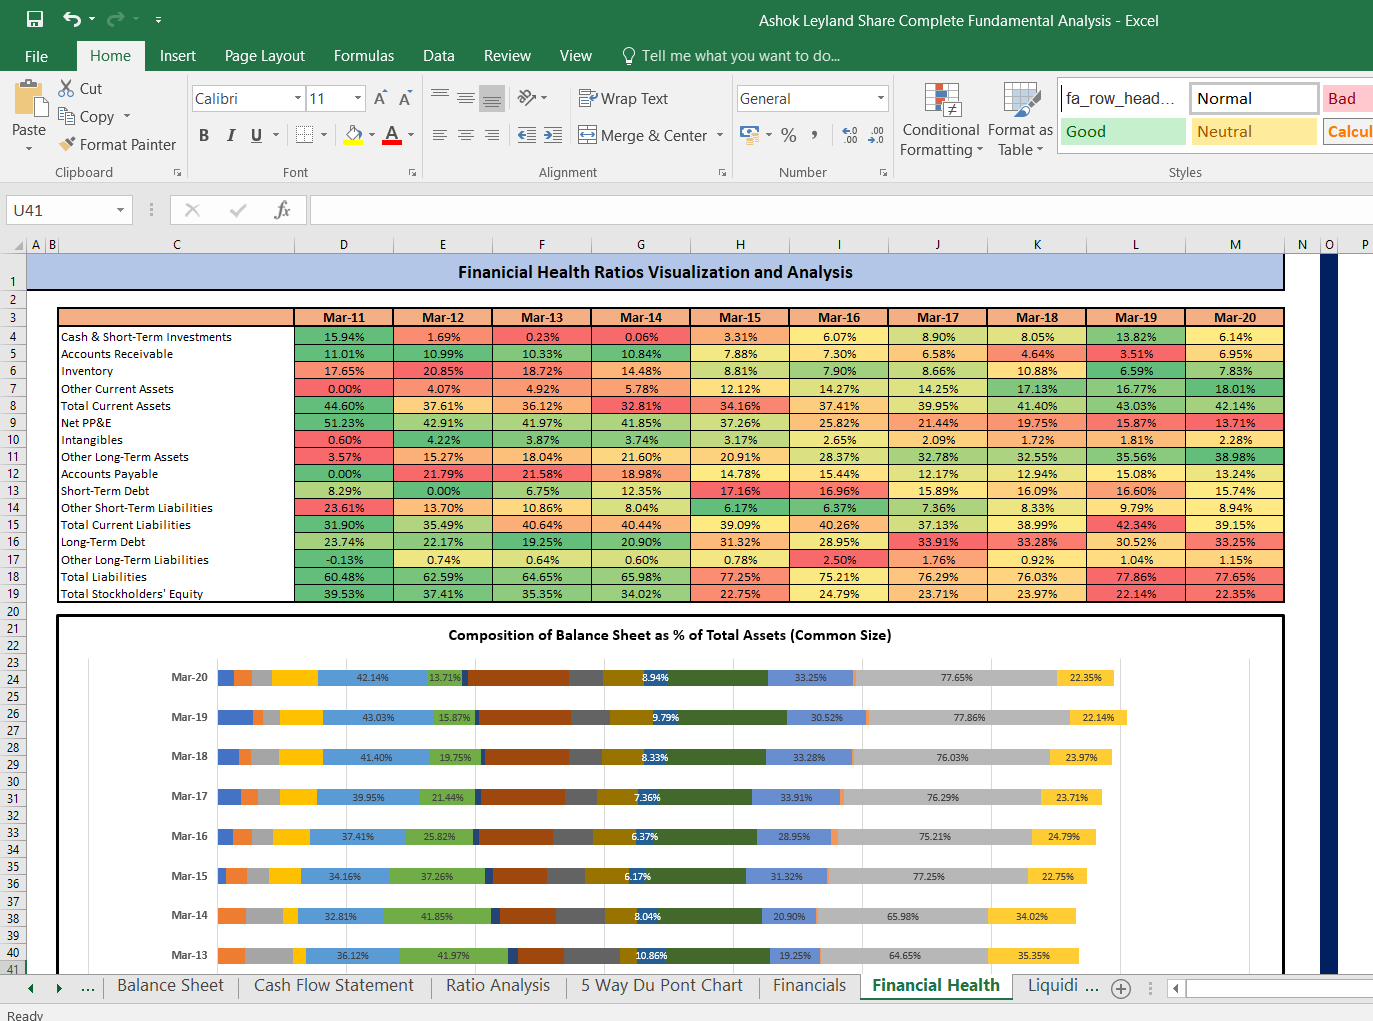Screen dimensions: 1373x1021
Task: Cut the selection with scissors icon
Action: [67, 88]
